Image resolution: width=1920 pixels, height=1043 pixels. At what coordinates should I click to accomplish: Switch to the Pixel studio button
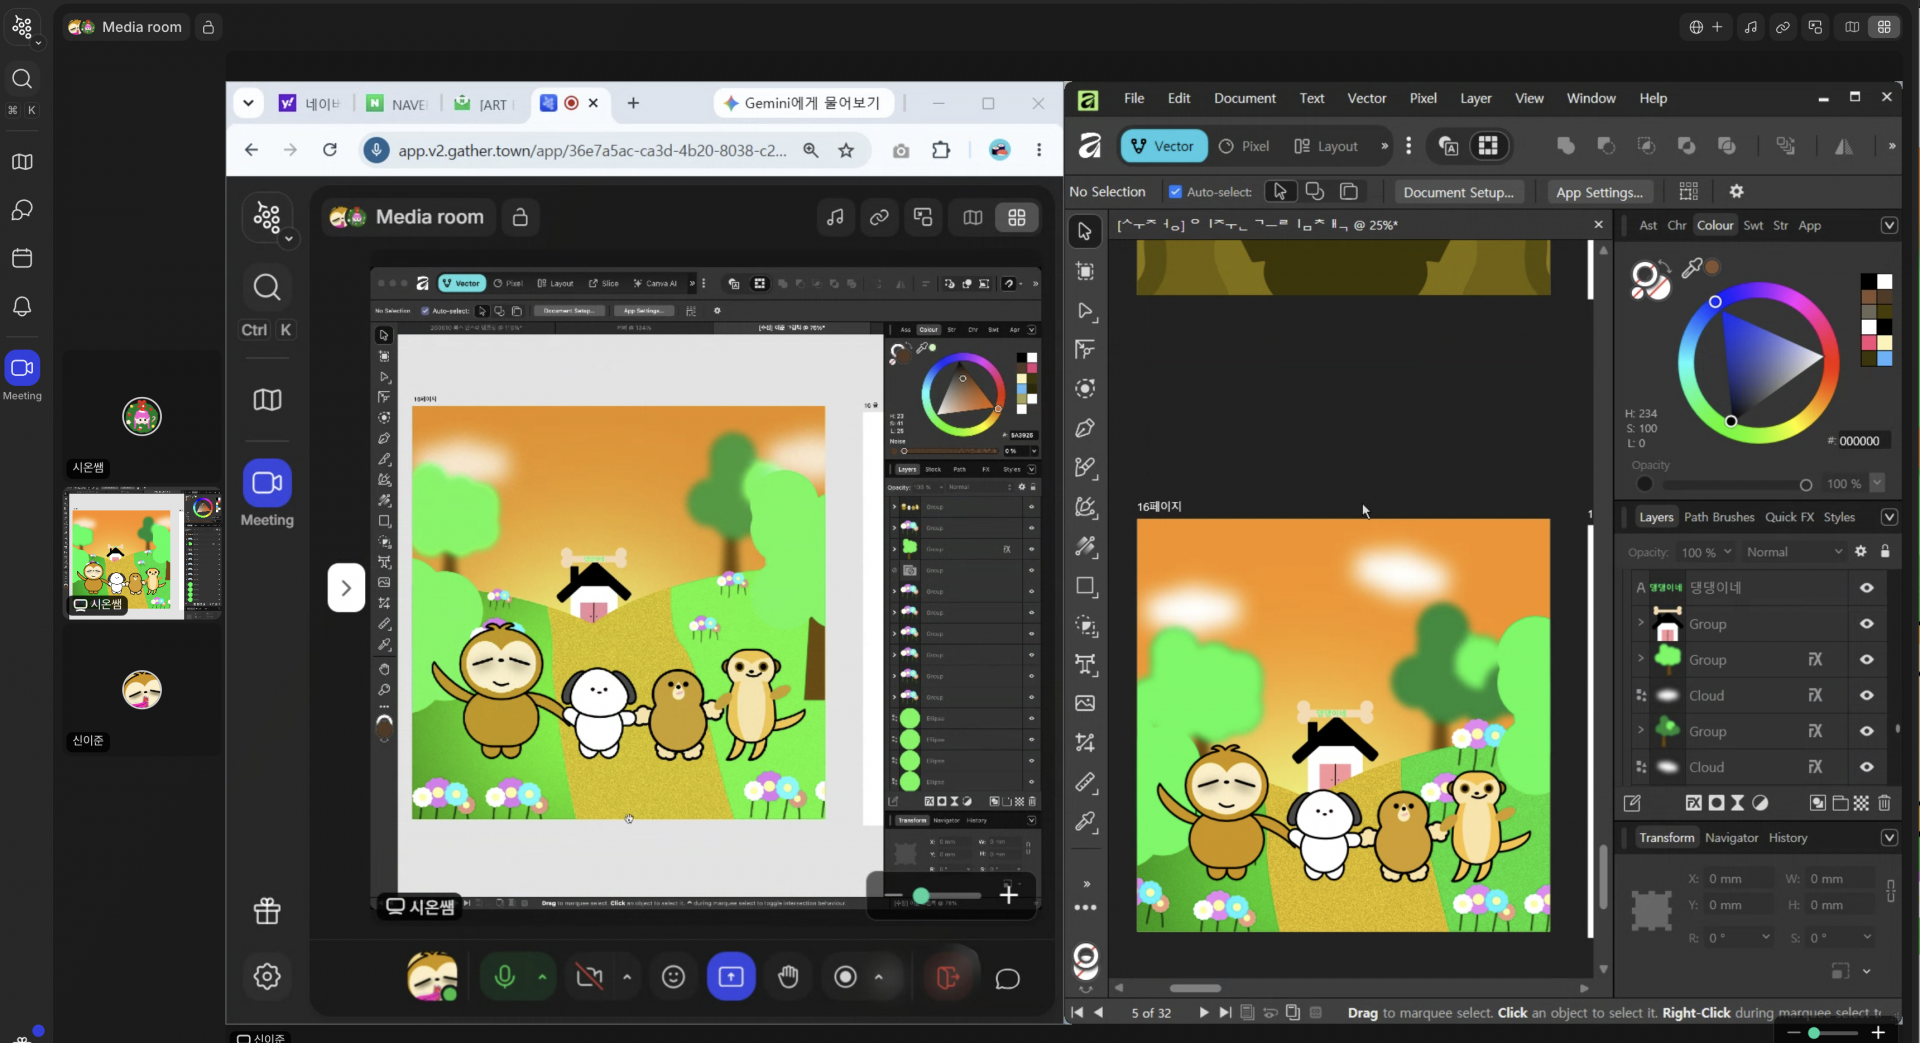(x=1244, y=146)
